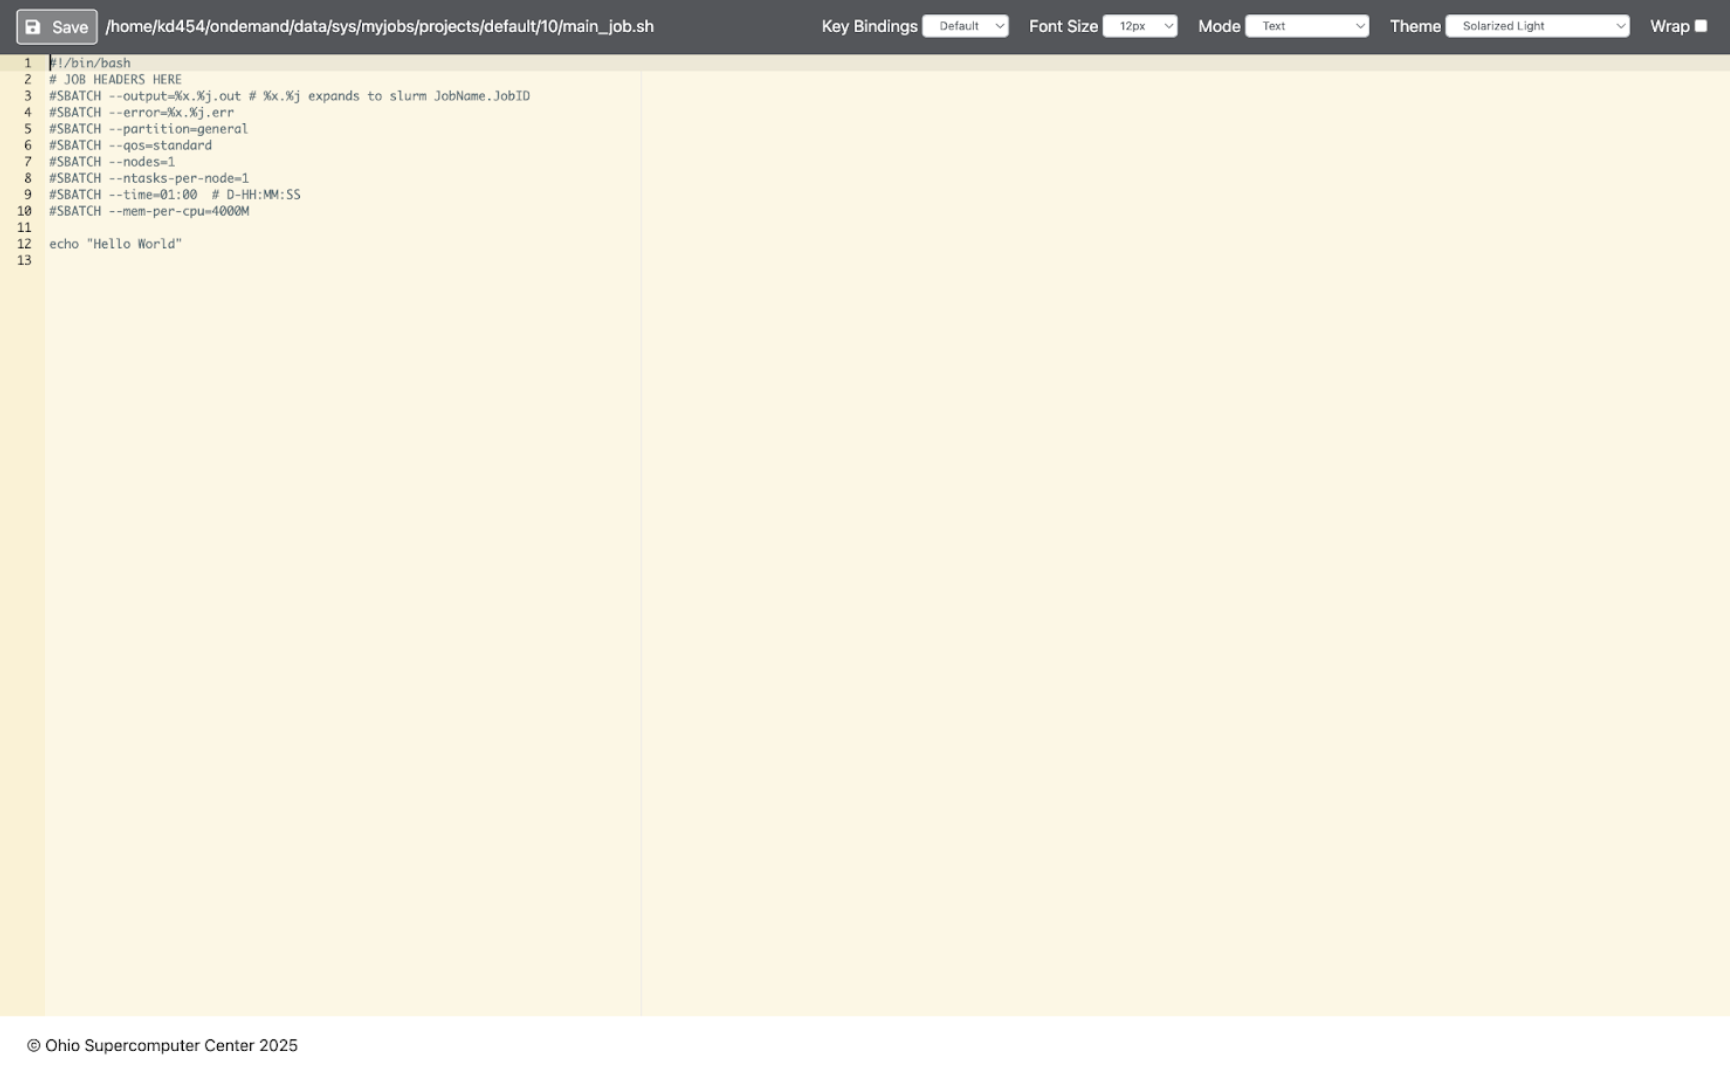Click line number 7 in gutter
Viewport: 1730px width, 1072px height.
click(28, 162)
